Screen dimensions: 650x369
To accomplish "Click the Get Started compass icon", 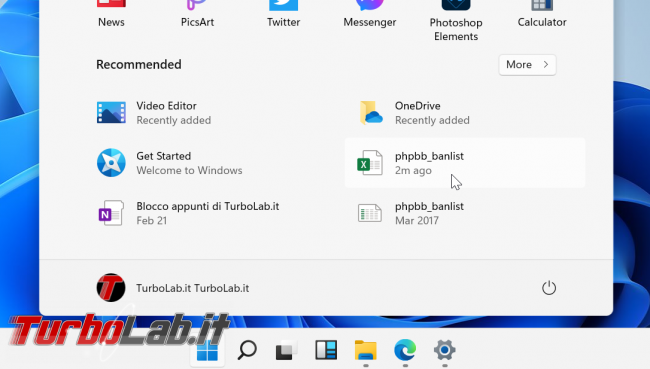I will coord(111,163).
